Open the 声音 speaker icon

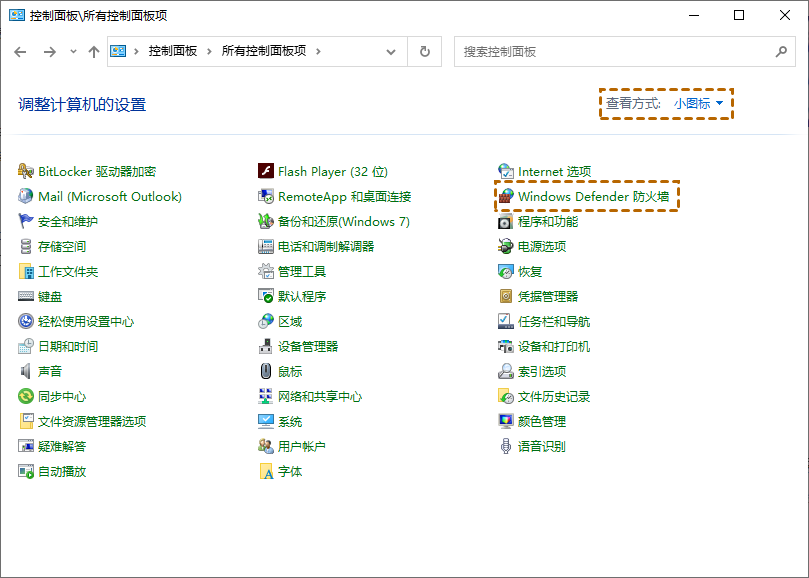tap(25, 371)
